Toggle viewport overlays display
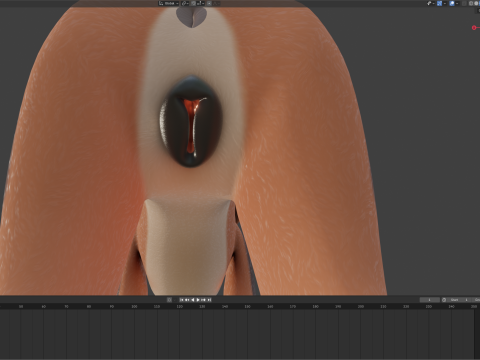480x360 pixels. tap(452, 3)
